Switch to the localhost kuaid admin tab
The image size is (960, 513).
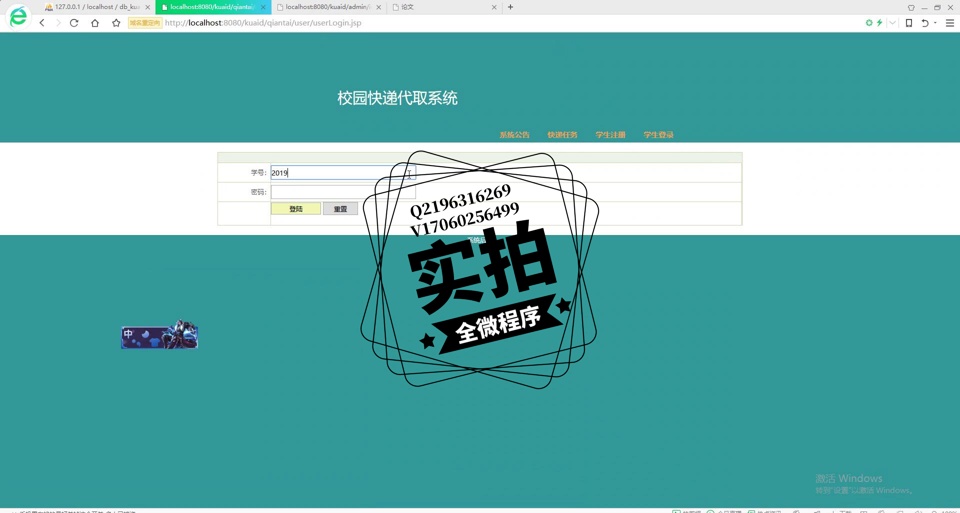click(x=327, y=7)
